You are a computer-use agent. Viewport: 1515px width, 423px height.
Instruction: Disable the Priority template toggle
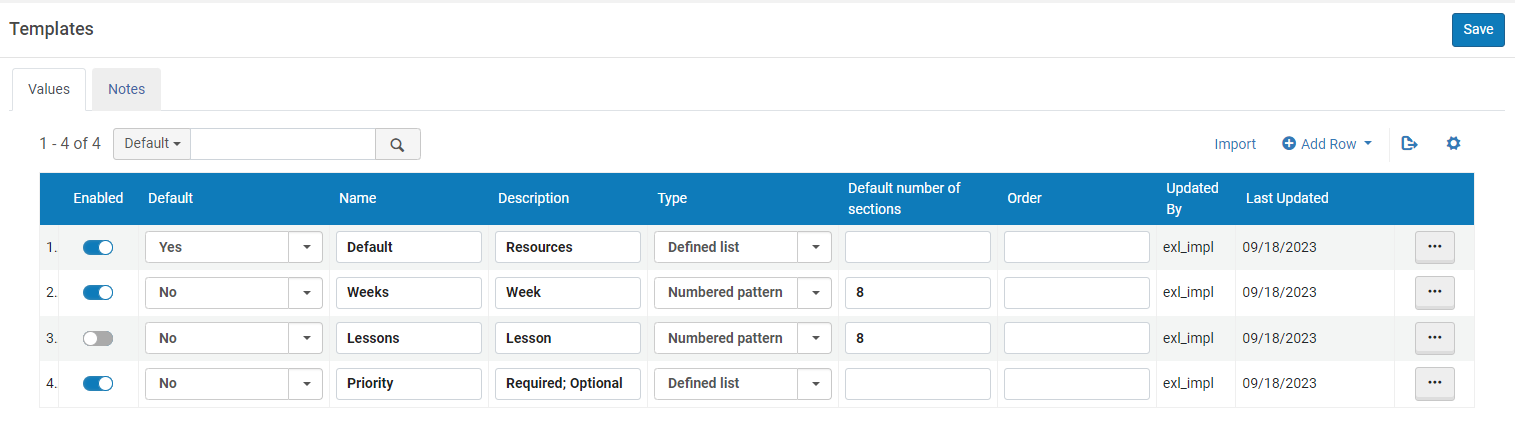coord(98,383)
